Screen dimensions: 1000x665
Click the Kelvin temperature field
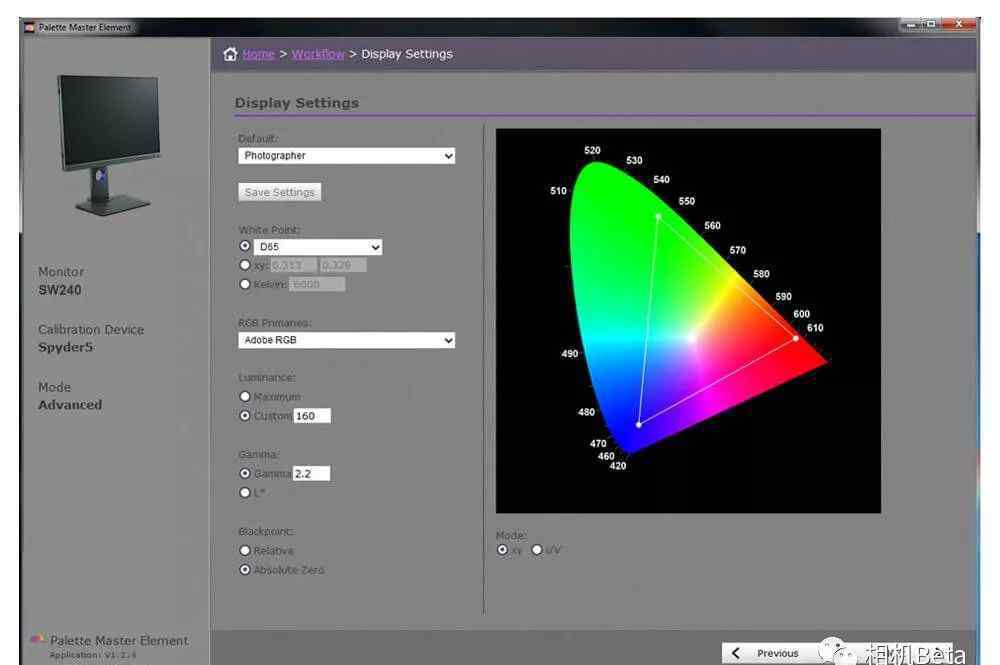pyautogui.click(x=318, y=284)
